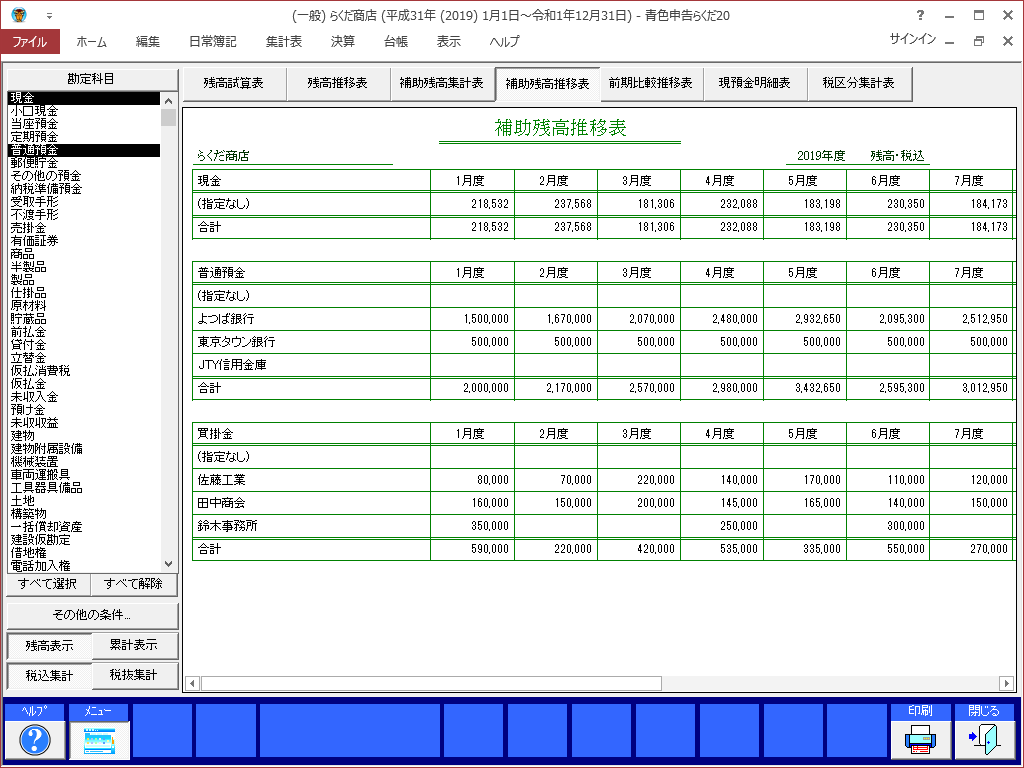Select 有価証券 in the account list
Screen dimensions: 1024x768
pos(84,241)
